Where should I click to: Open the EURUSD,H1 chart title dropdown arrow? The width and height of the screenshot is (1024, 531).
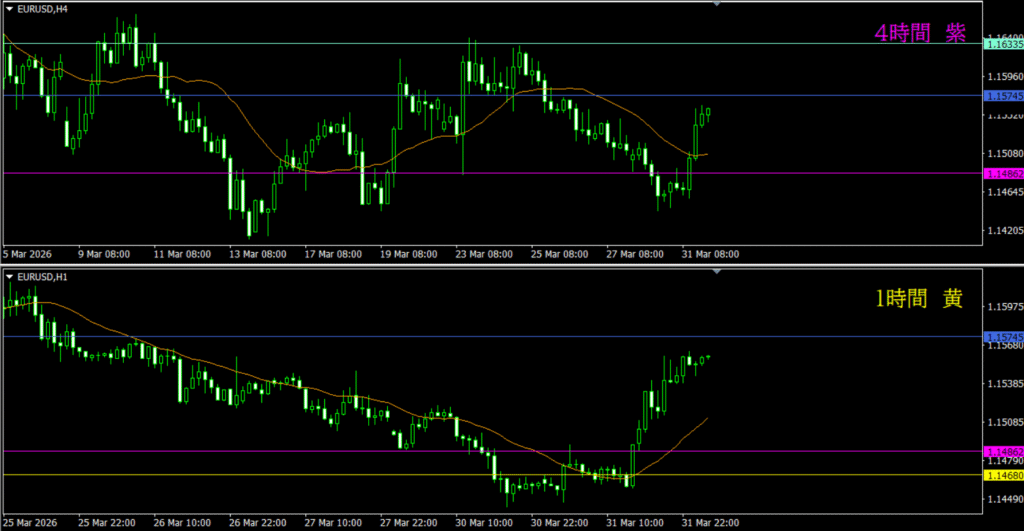point(9,276)
